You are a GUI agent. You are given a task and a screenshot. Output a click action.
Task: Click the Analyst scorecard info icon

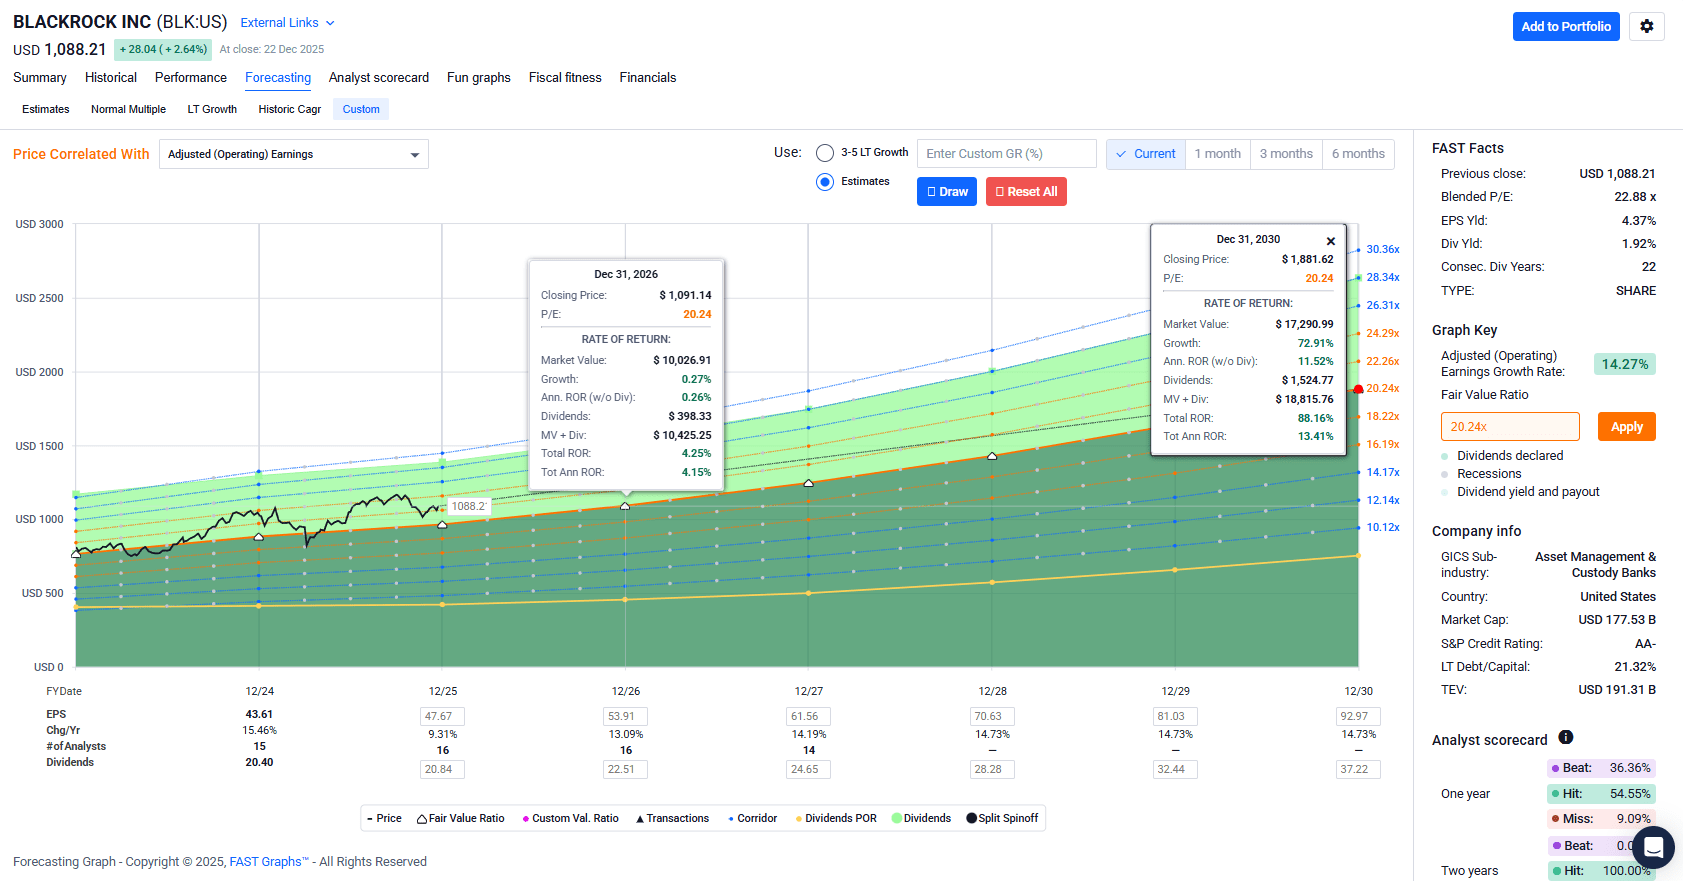1566,738
